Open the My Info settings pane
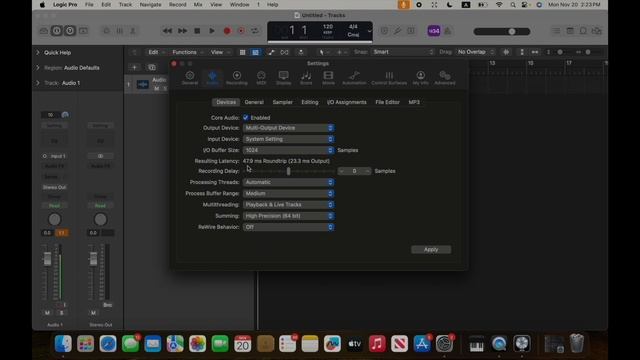 click(x=420, y=78)
